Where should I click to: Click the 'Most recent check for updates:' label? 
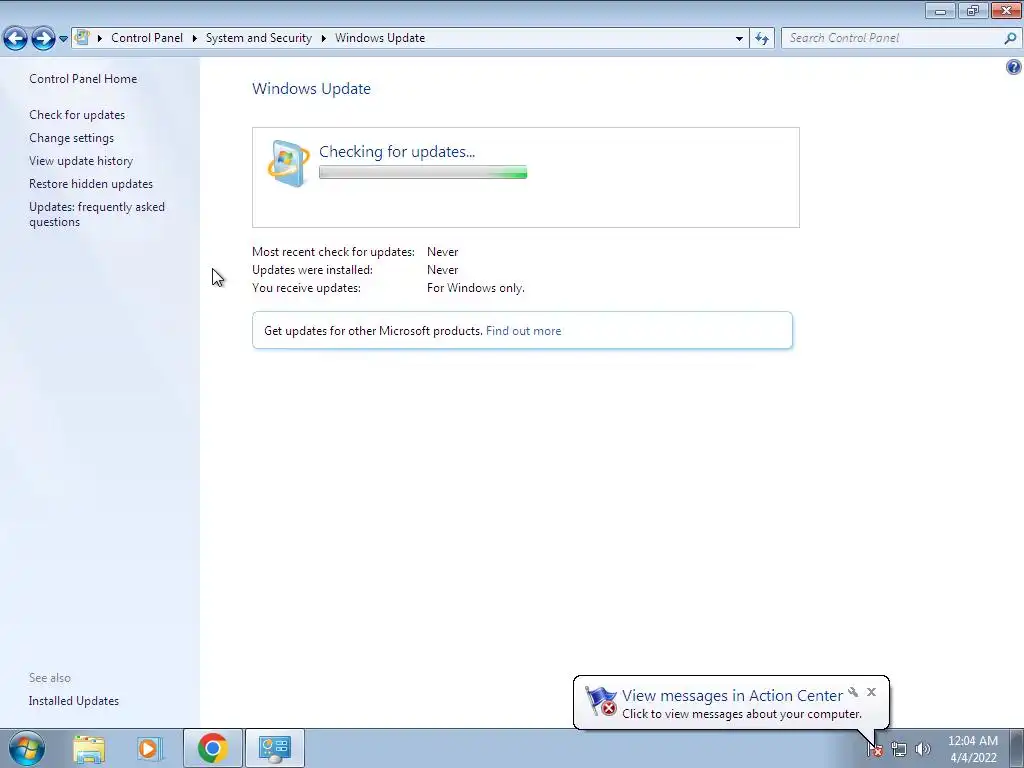coord(333,251)
